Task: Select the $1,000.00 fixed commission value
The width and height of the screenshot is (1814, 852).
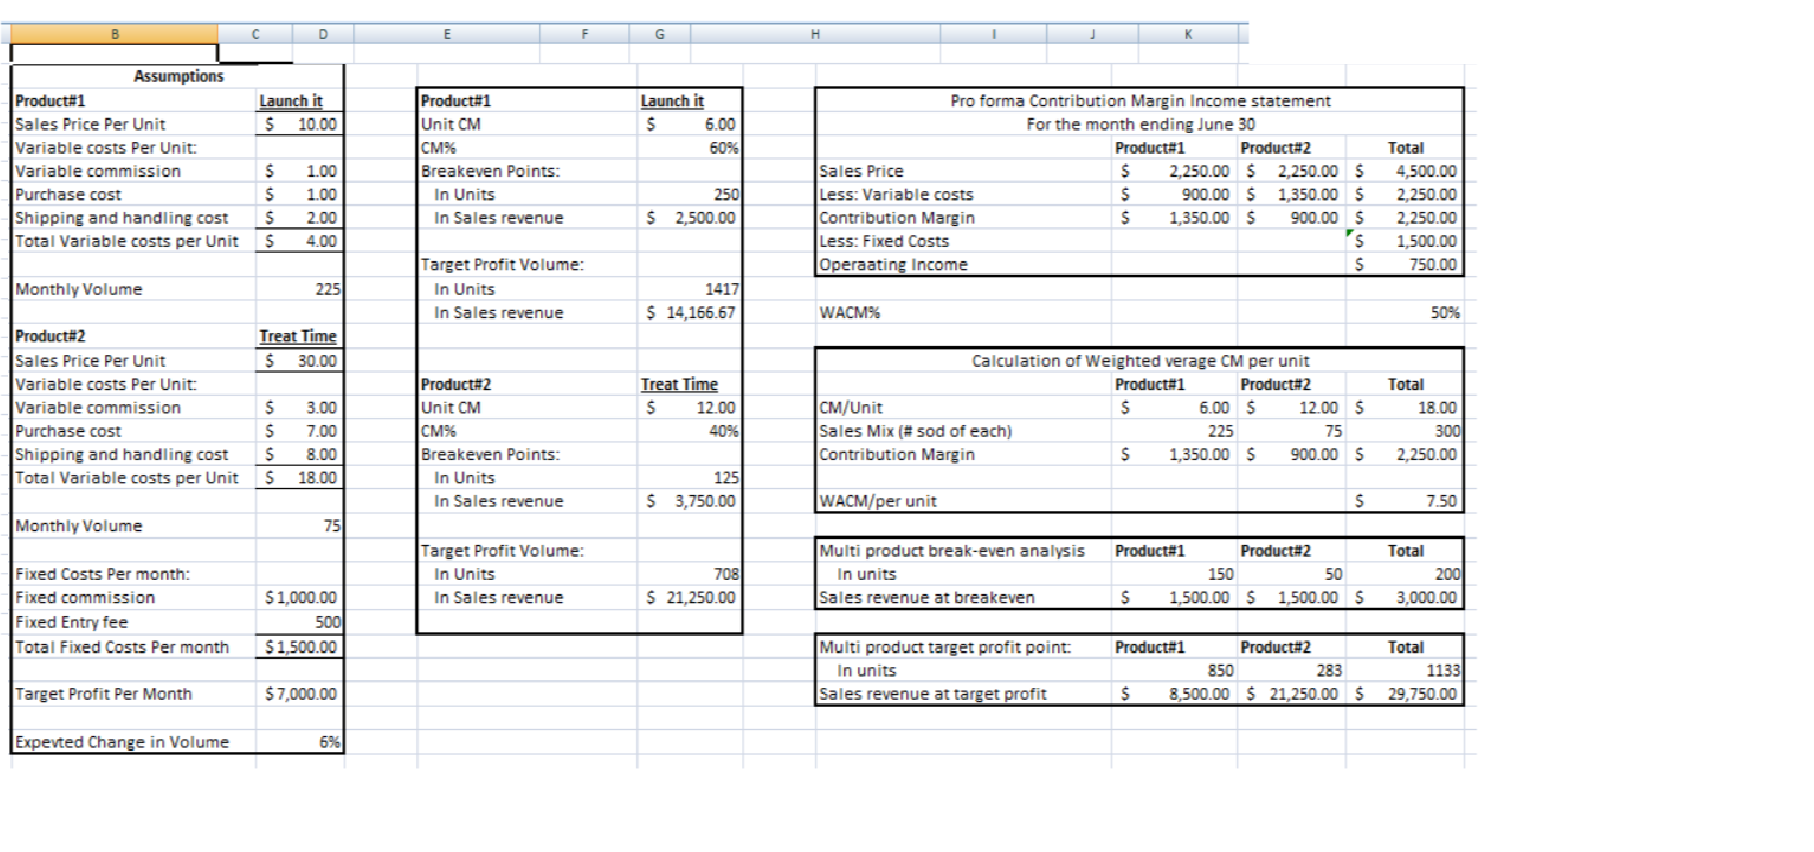Action: [300, 597]
